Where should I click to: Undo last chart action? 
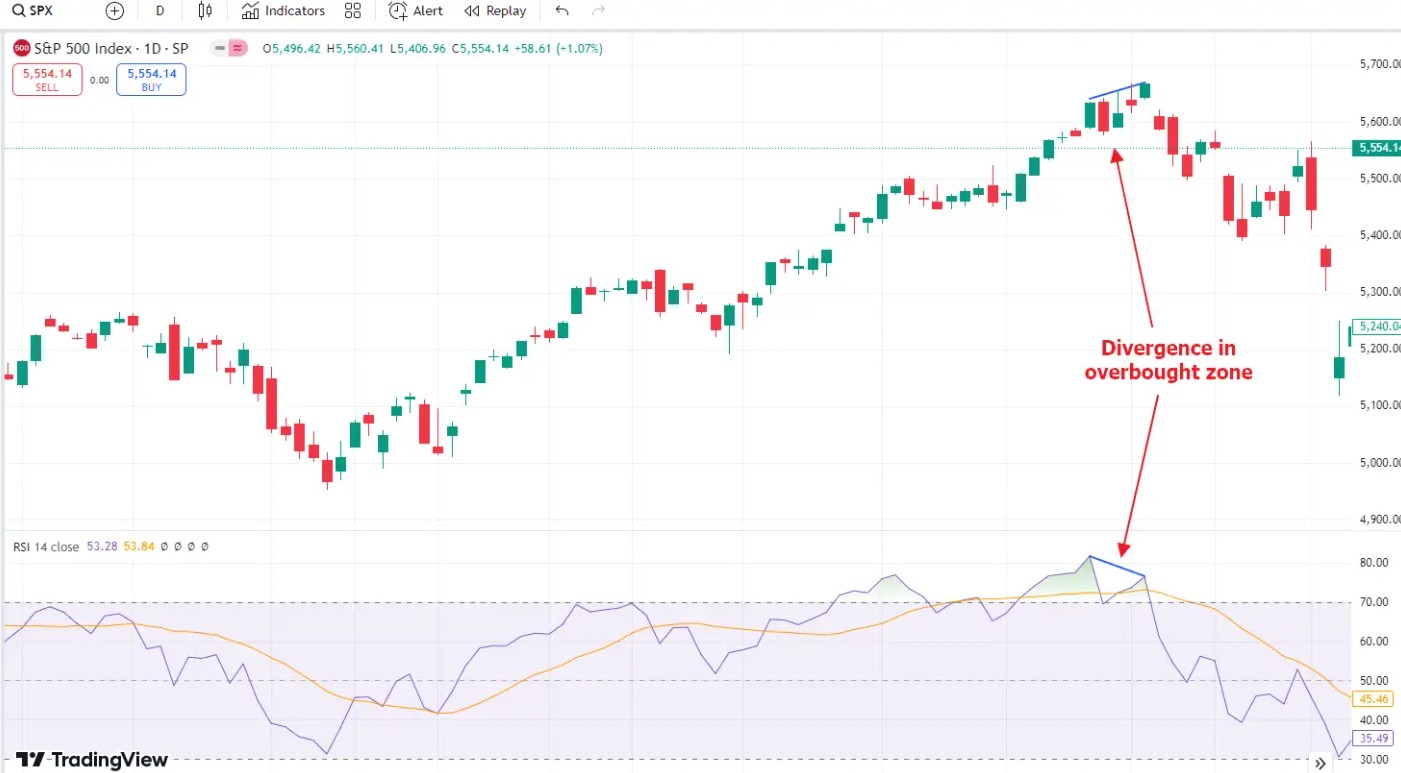coord(562,11)
